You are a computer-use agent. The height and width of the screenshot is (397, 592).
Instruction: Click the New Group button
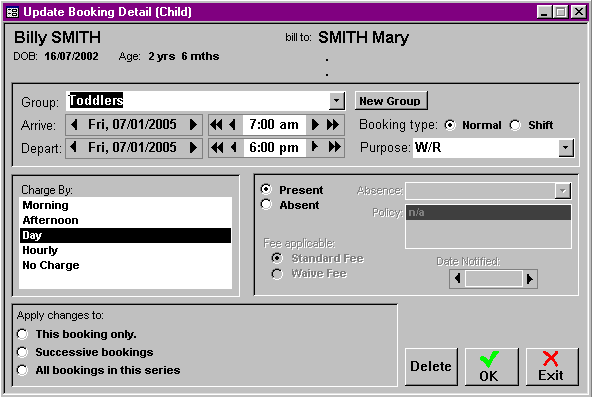point(391,101)
